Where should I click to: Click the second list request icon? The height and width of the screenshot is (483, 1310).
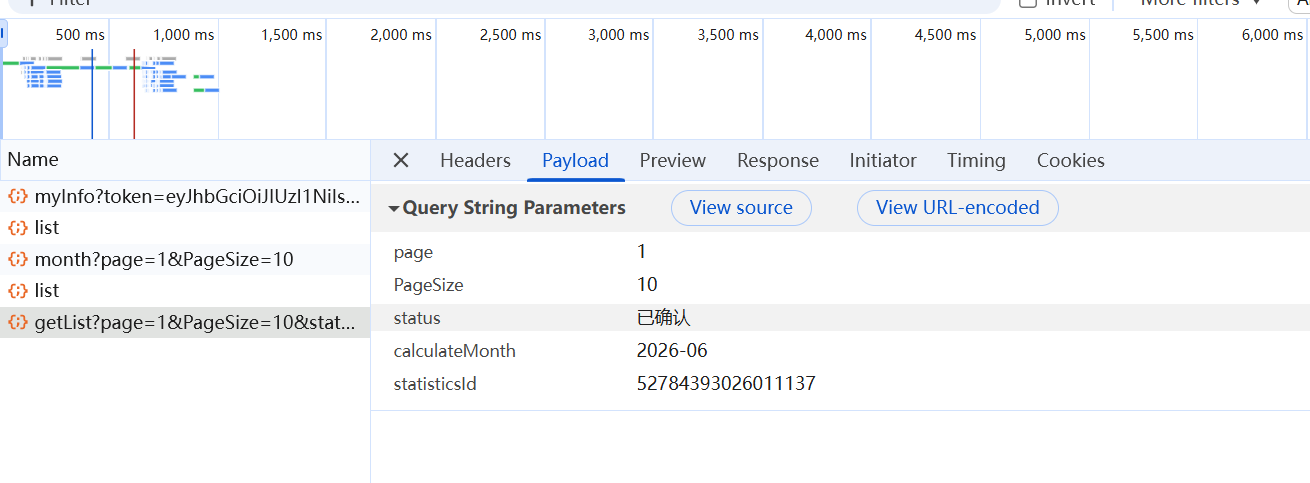pyautogui.click(x=17, y=291)
